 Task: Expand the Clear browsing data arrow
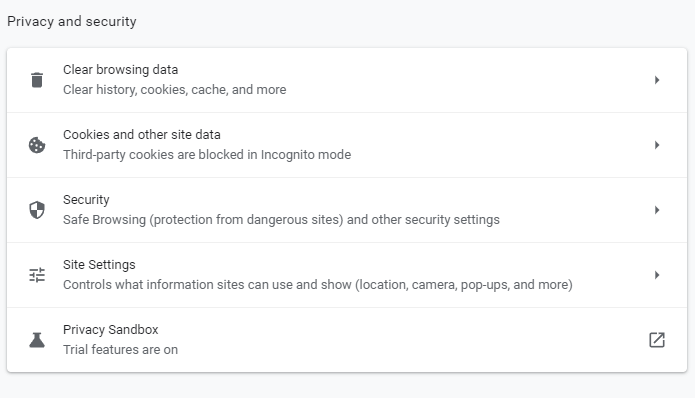click(x=657, y=80)
